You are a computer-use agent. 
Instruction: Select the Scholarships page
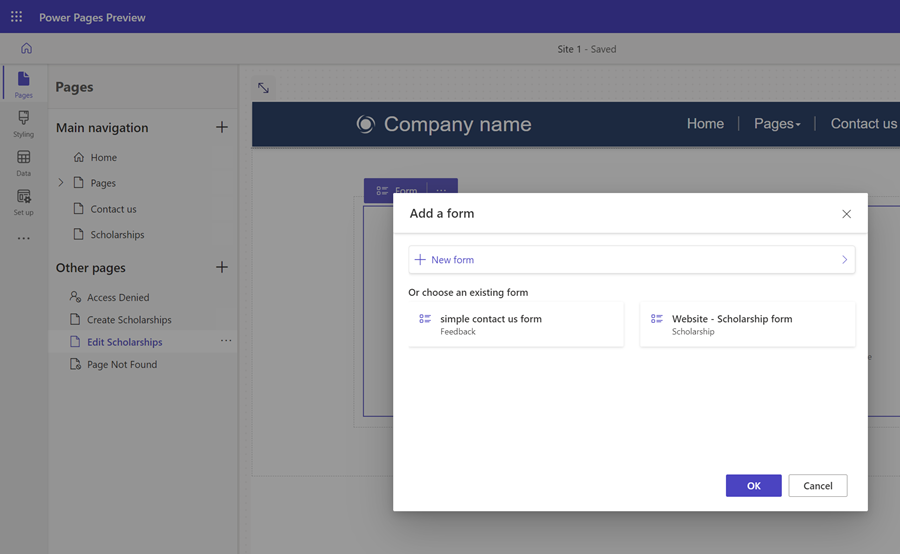(x=117, y=235)
